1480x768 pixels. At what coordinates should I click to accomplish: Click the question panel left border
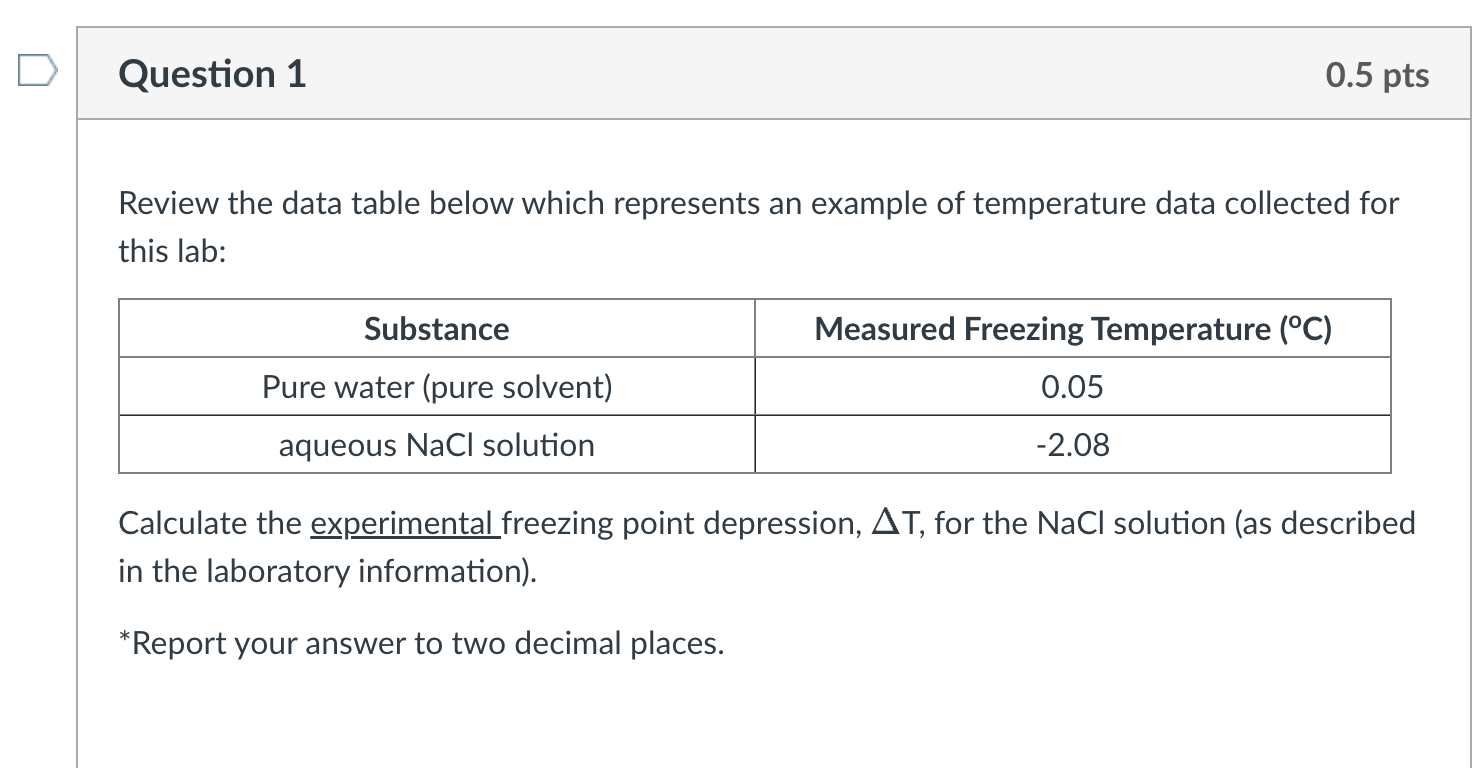tap(79, 400)
